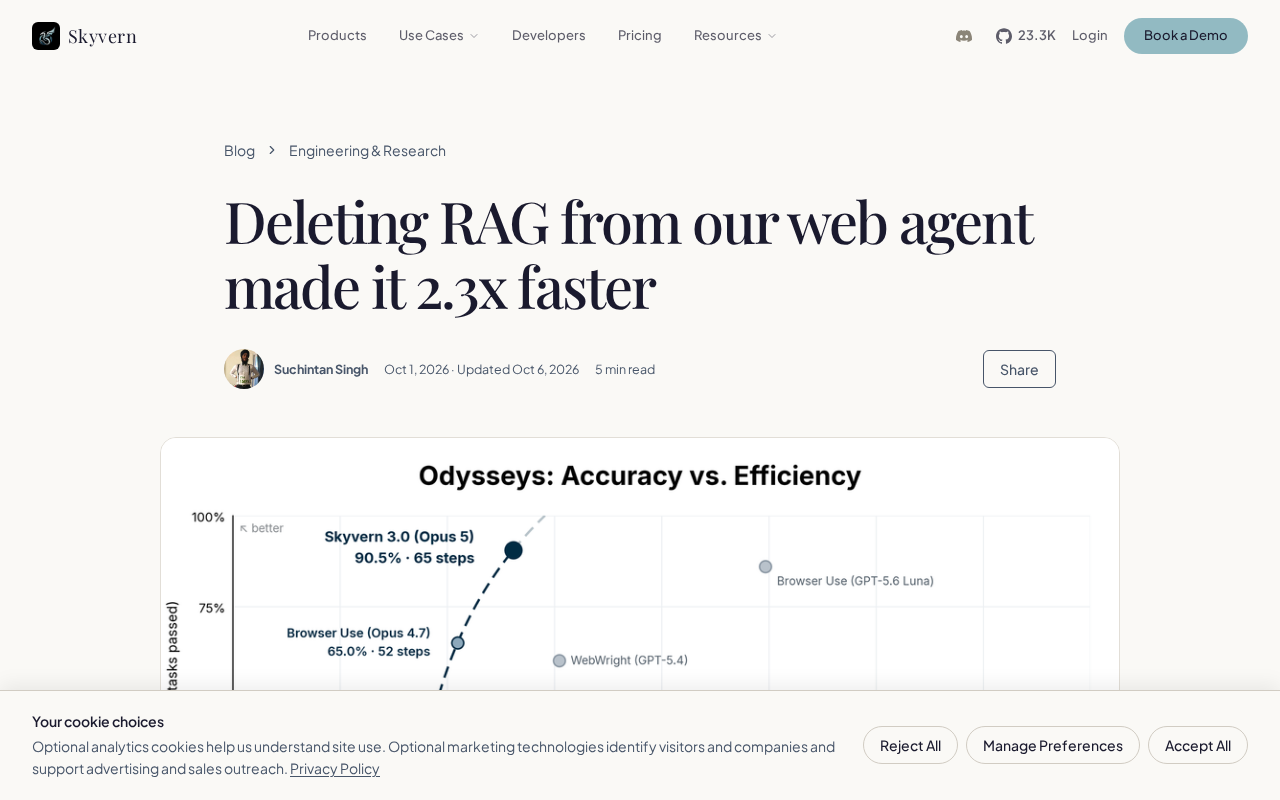Click the Login link
The image size is (1280, 800).
(1090, 35)
